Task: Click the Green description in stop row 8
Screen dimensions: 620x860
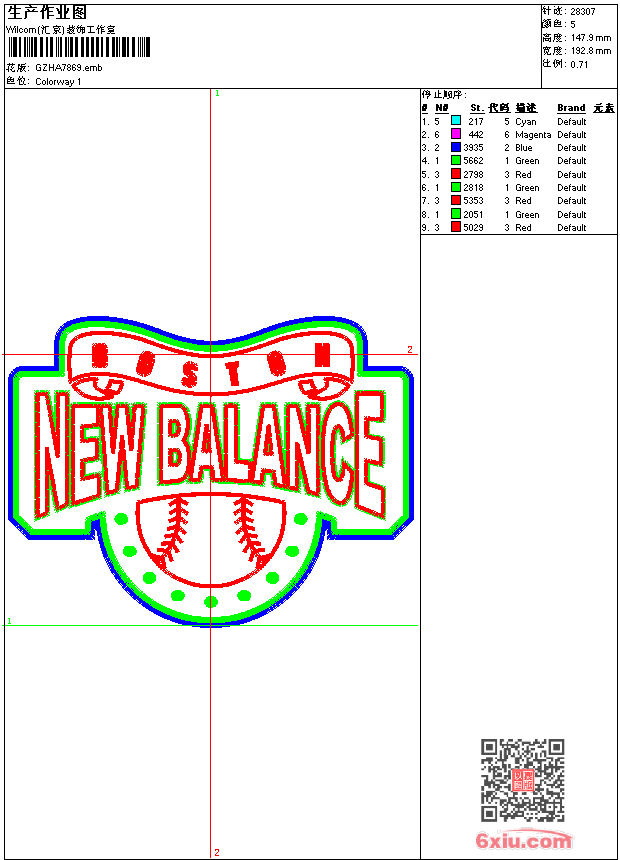Action: coord(527,215)
